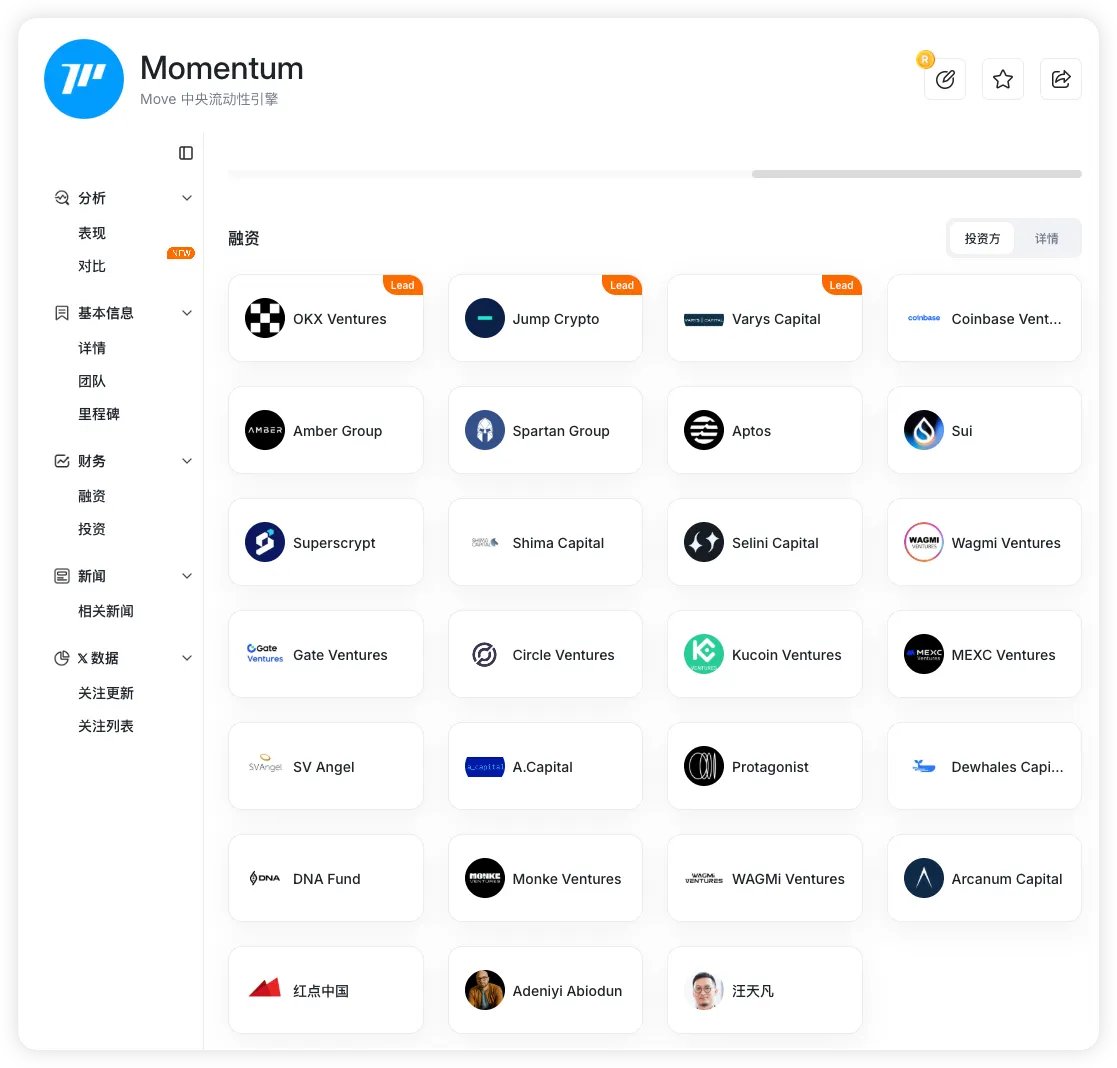
Task: Collapse the 基本信息 section chevron
Action: 187,313
